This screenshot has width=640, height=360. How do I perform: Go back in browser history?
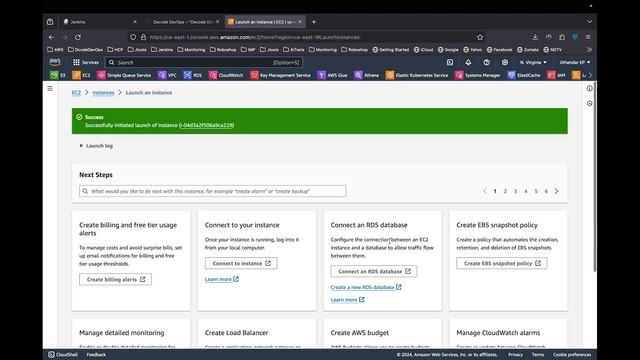click(x=51, y=37)
